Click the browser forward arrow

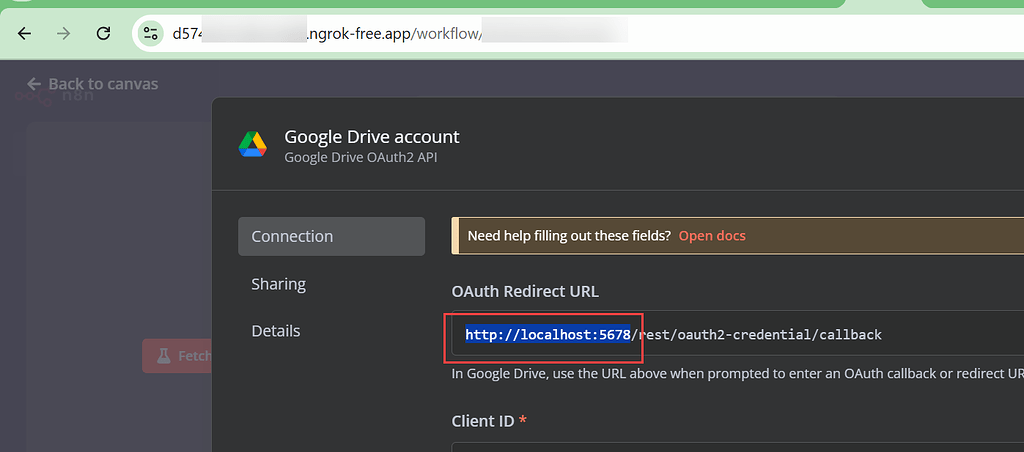pyautogui.click(x=63, y=33)
